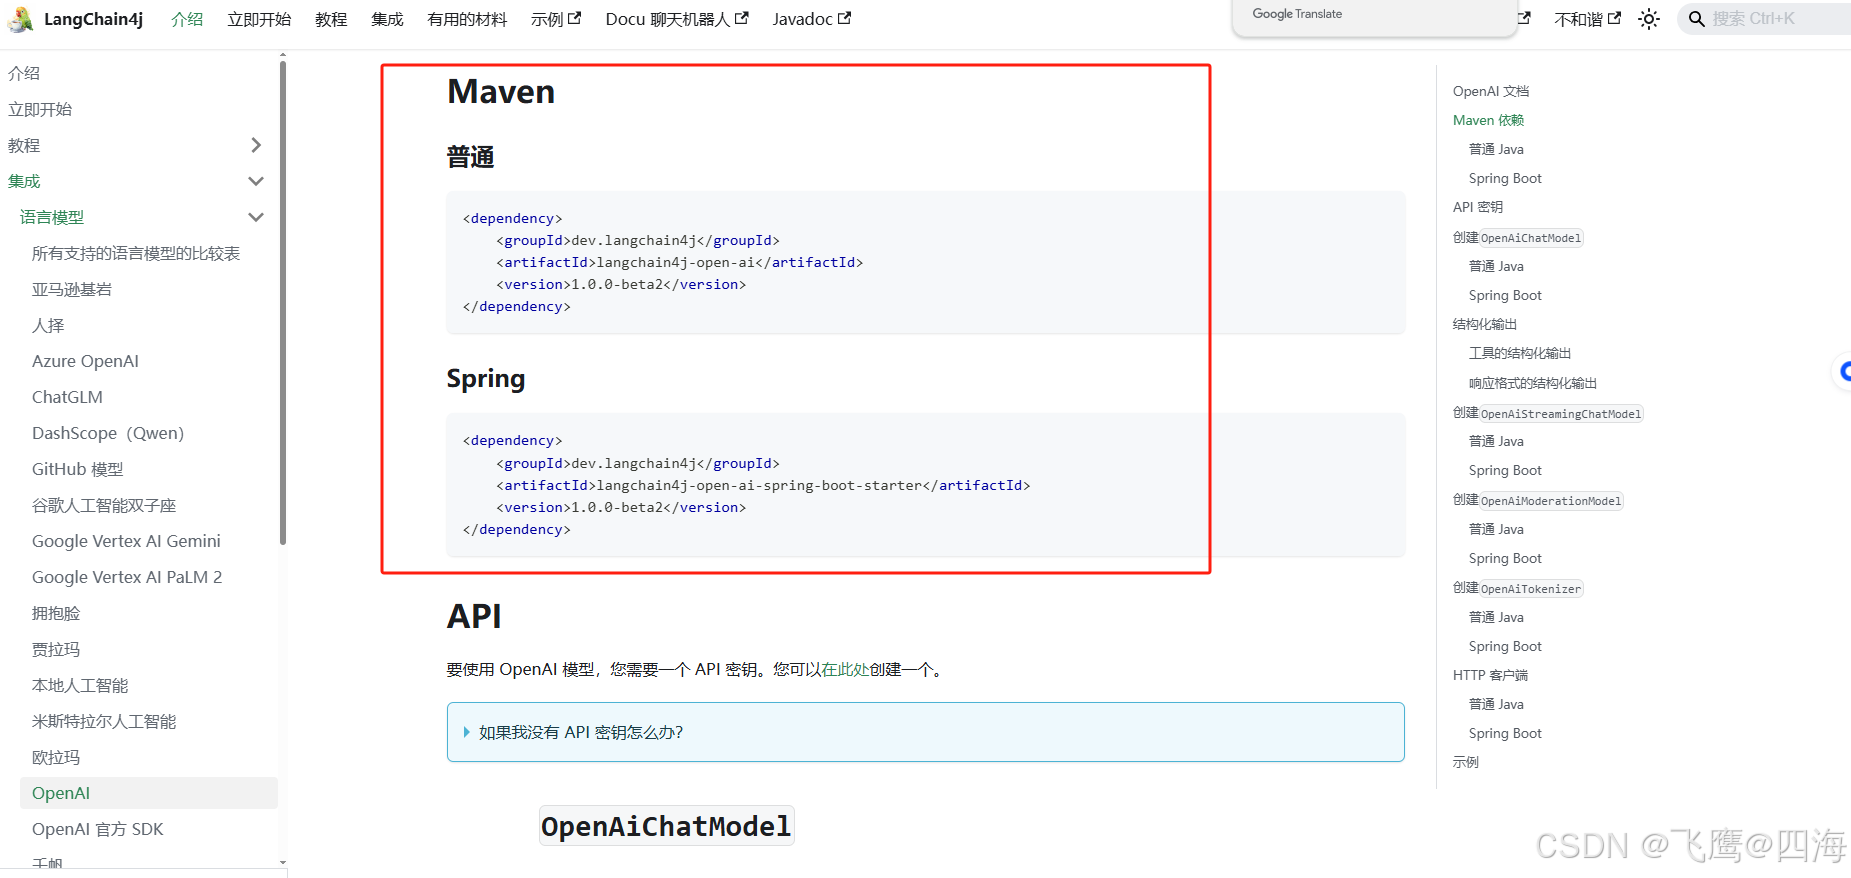Open 贾拉玛 sidebar page
This screenshot has width=1851, height=878.
[56, 649]
